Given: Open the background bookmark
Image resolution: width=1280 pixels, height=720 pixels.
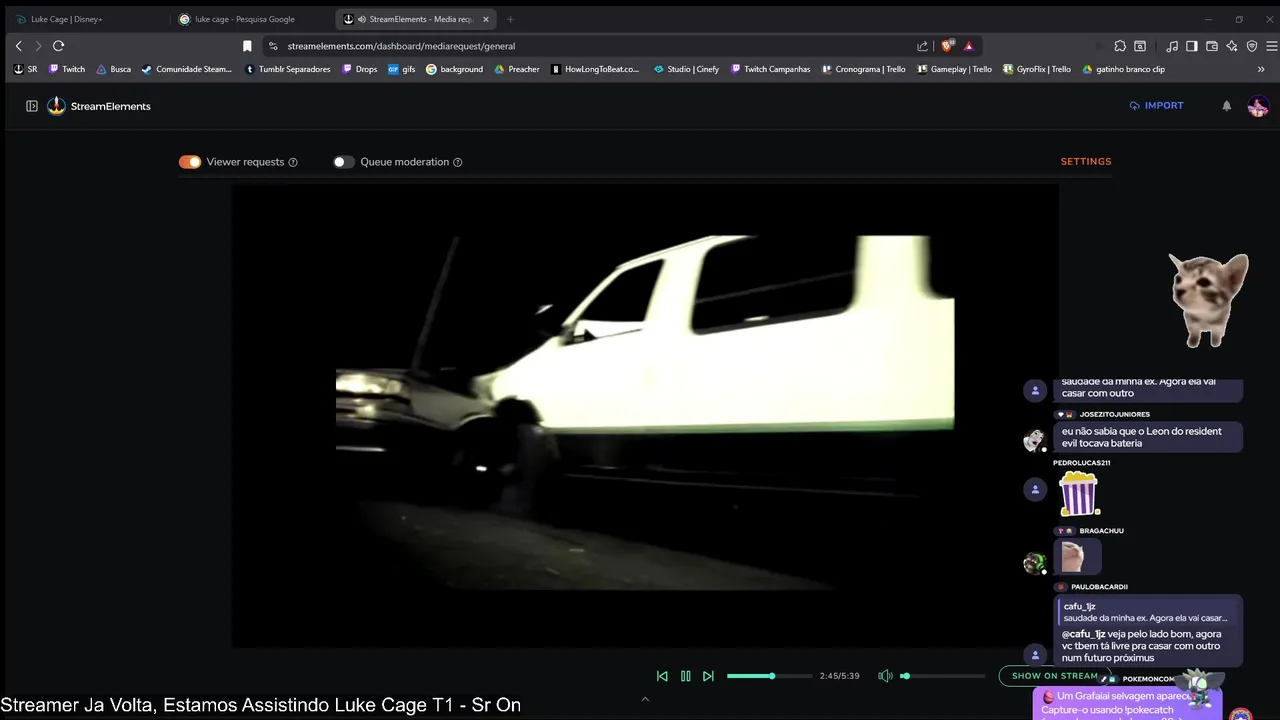Looking at the screenshot, I should [455, 70].
